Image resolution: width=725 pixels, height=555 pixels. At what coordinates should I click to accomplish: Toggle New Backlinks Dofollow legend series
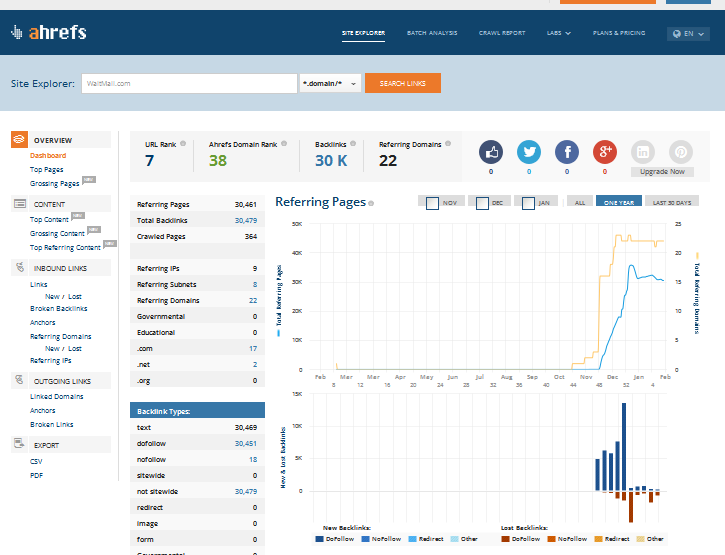coord(334,539)
